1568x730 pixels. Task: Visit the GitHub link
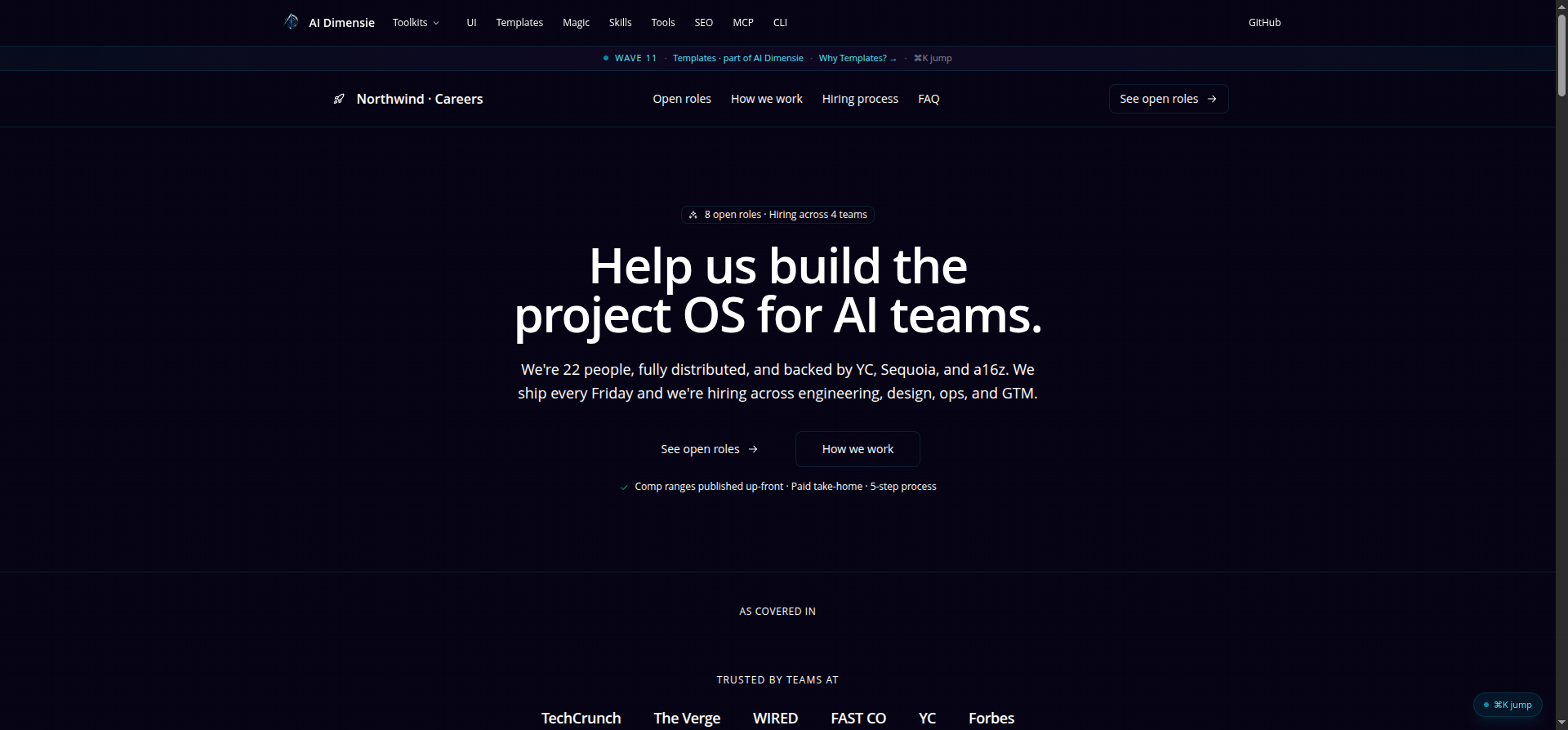[x=1264, y=22]
